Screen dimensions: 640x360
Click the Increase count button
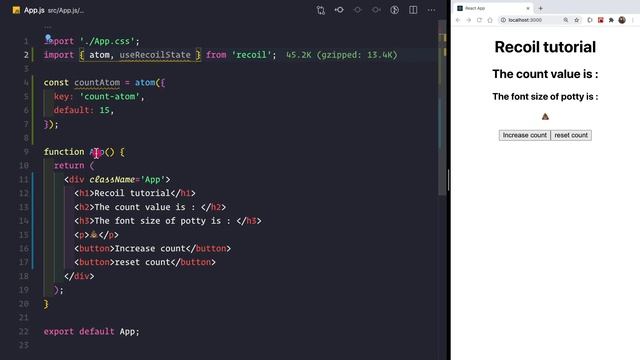pos(524,135)
